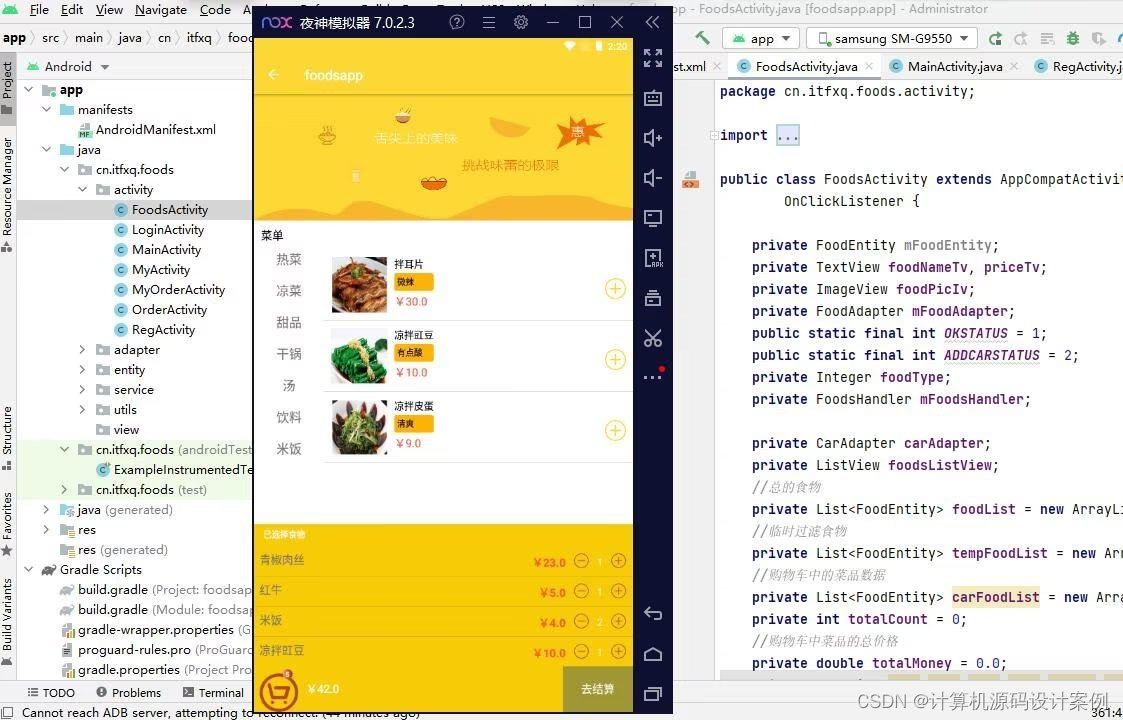
Task: Decrease cart 凉拌豇豆 quantity
Action: pyautogui.click(x=582, y=651)
